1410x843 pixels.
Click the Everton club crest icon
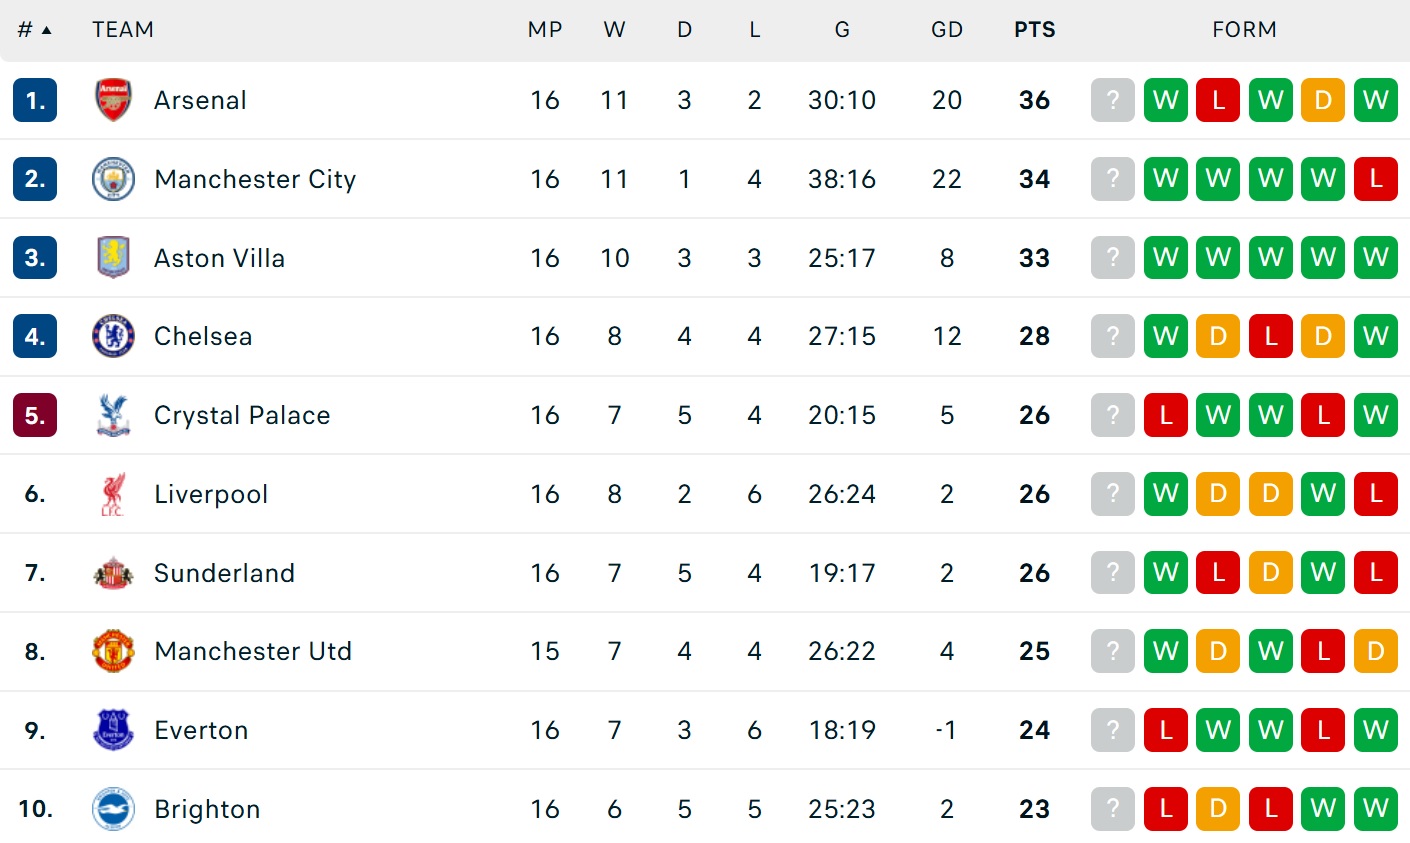pyautogui.click(x=113, y=730)
